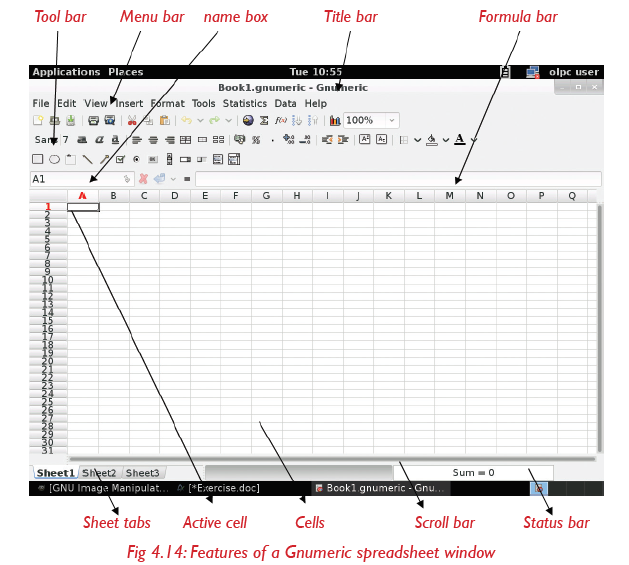The height and width of the screenshot is (565, 629).
Task: Open the zoom 100% dropdown
Action: (392, 120)
